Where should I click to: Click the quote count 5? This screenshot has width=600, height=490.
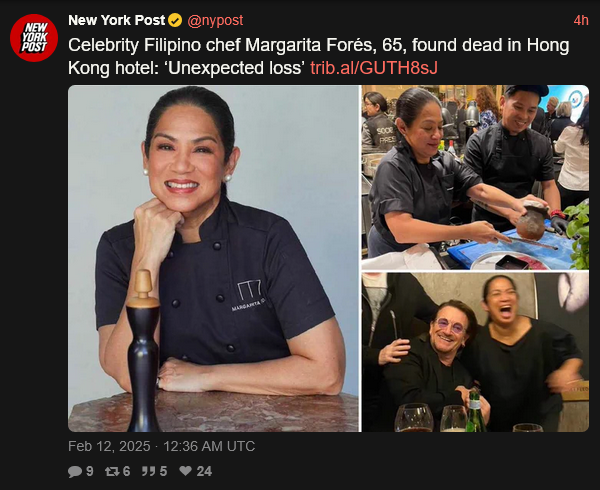pyautogui.click(x=163, y=471)
